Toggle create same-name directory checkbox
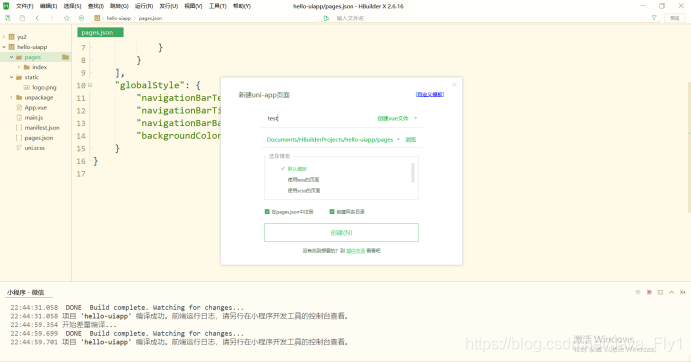This screenshot has width=691, height=362. pos(332,212)
